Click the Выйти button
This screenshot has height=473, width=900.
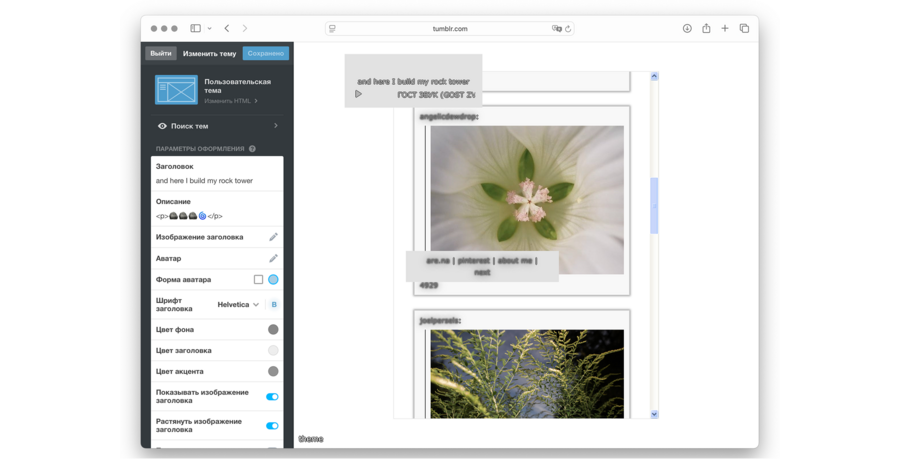(160, 53)
